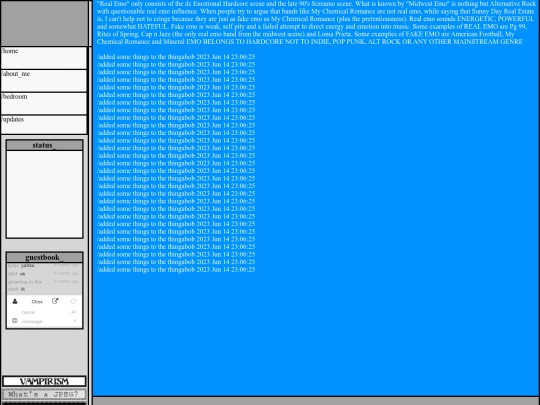Click the login arrow icon beside name
Image resolution: width=540 pixels, height=405 pixels.
pyautogui.click(x=74, y=312)
